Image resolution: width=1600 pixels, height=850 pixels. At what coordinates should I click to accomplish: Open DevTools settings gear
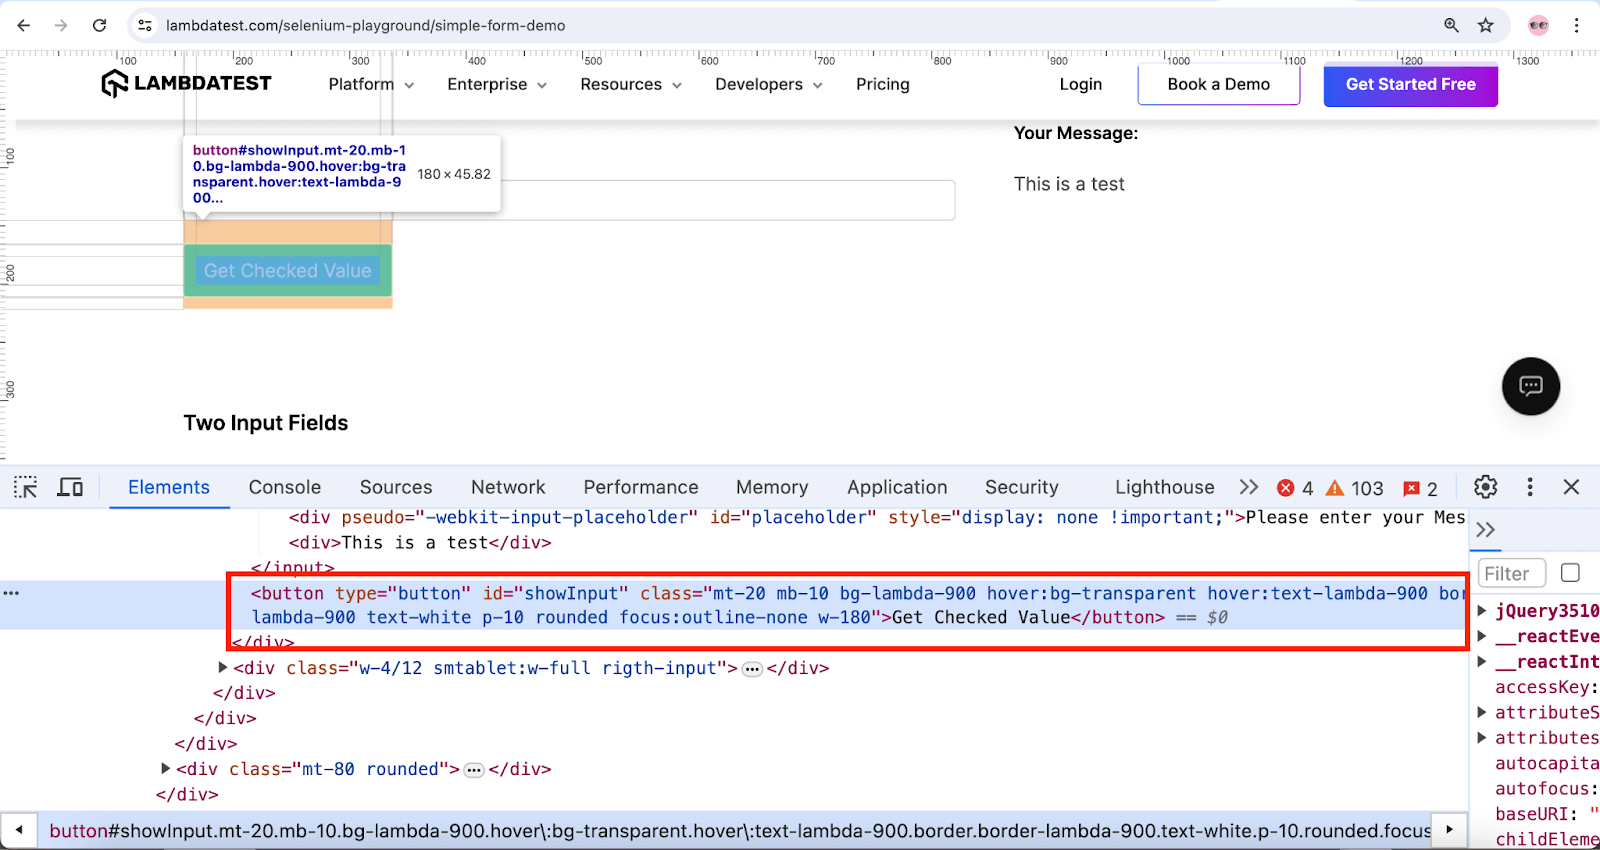1486,487
